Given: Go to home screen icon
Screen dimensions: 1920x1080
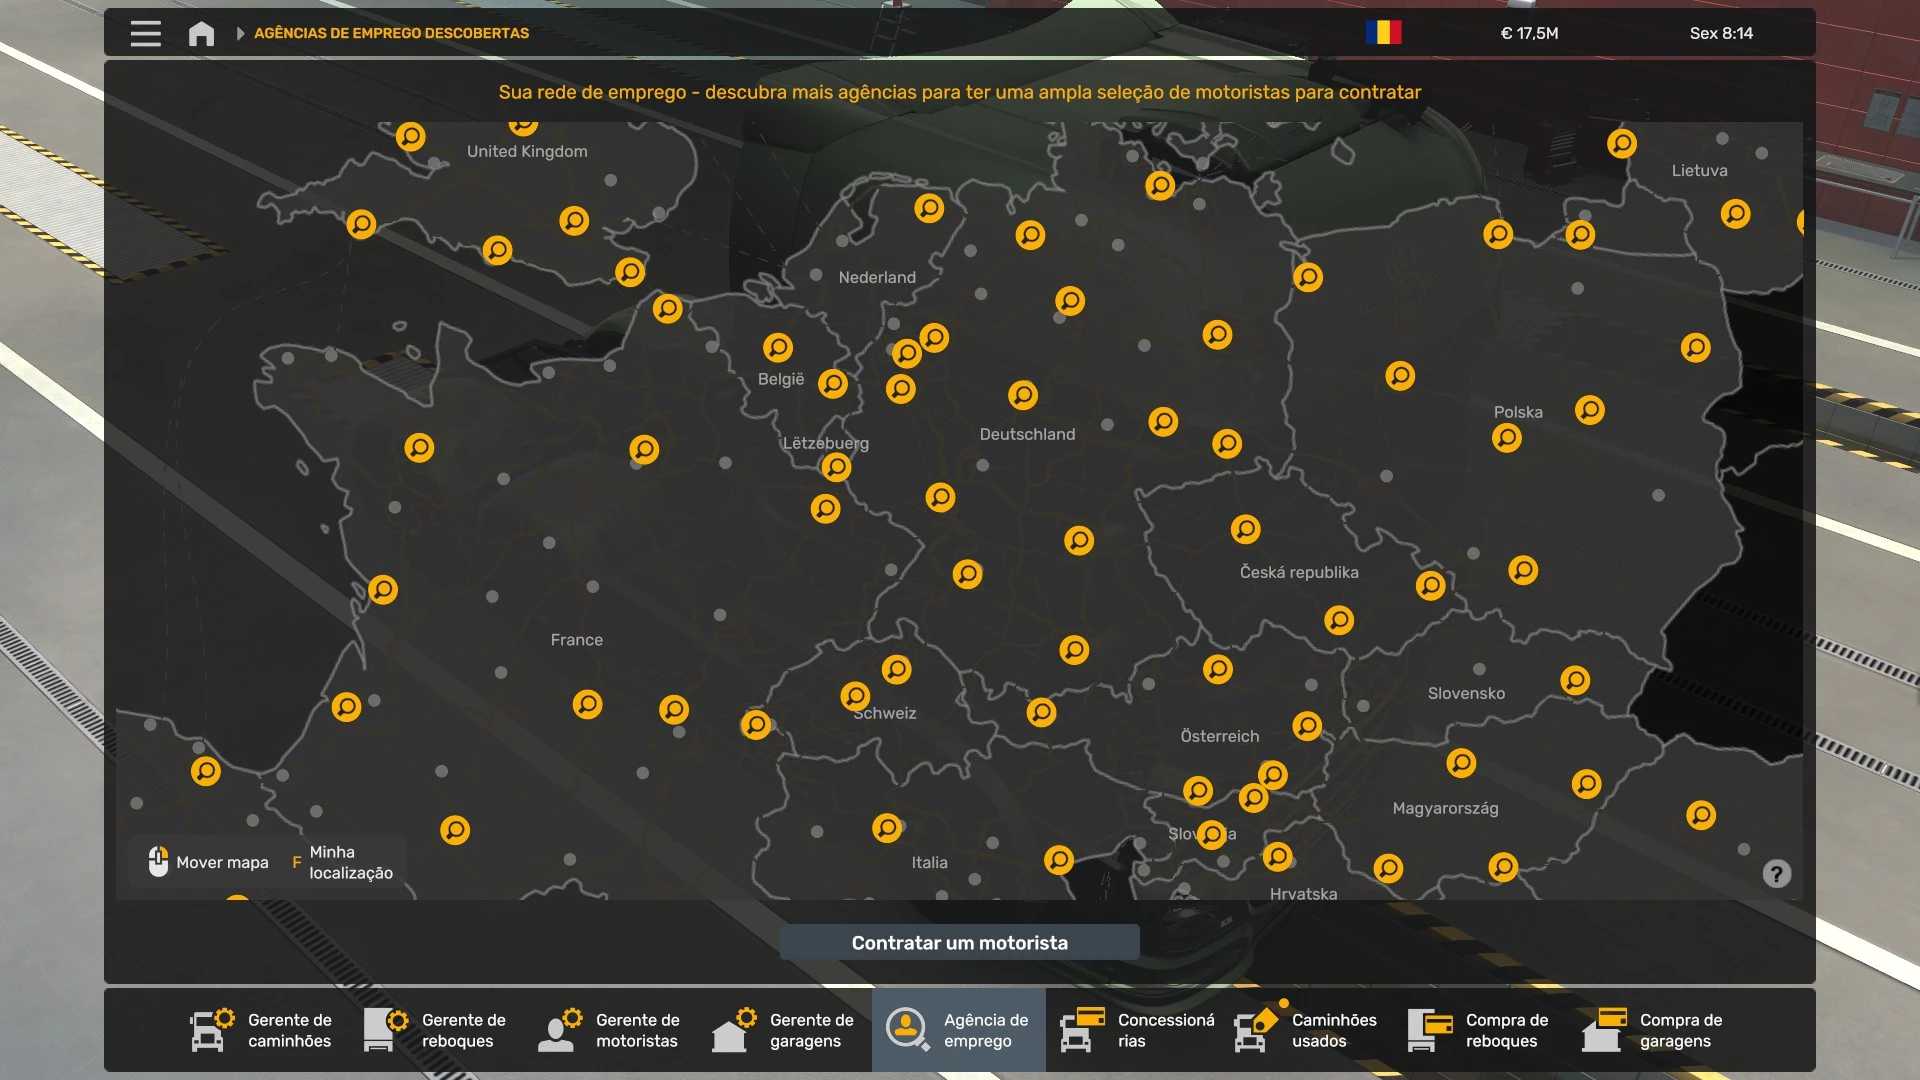Looking at the screenshot, I should point(201,34).
